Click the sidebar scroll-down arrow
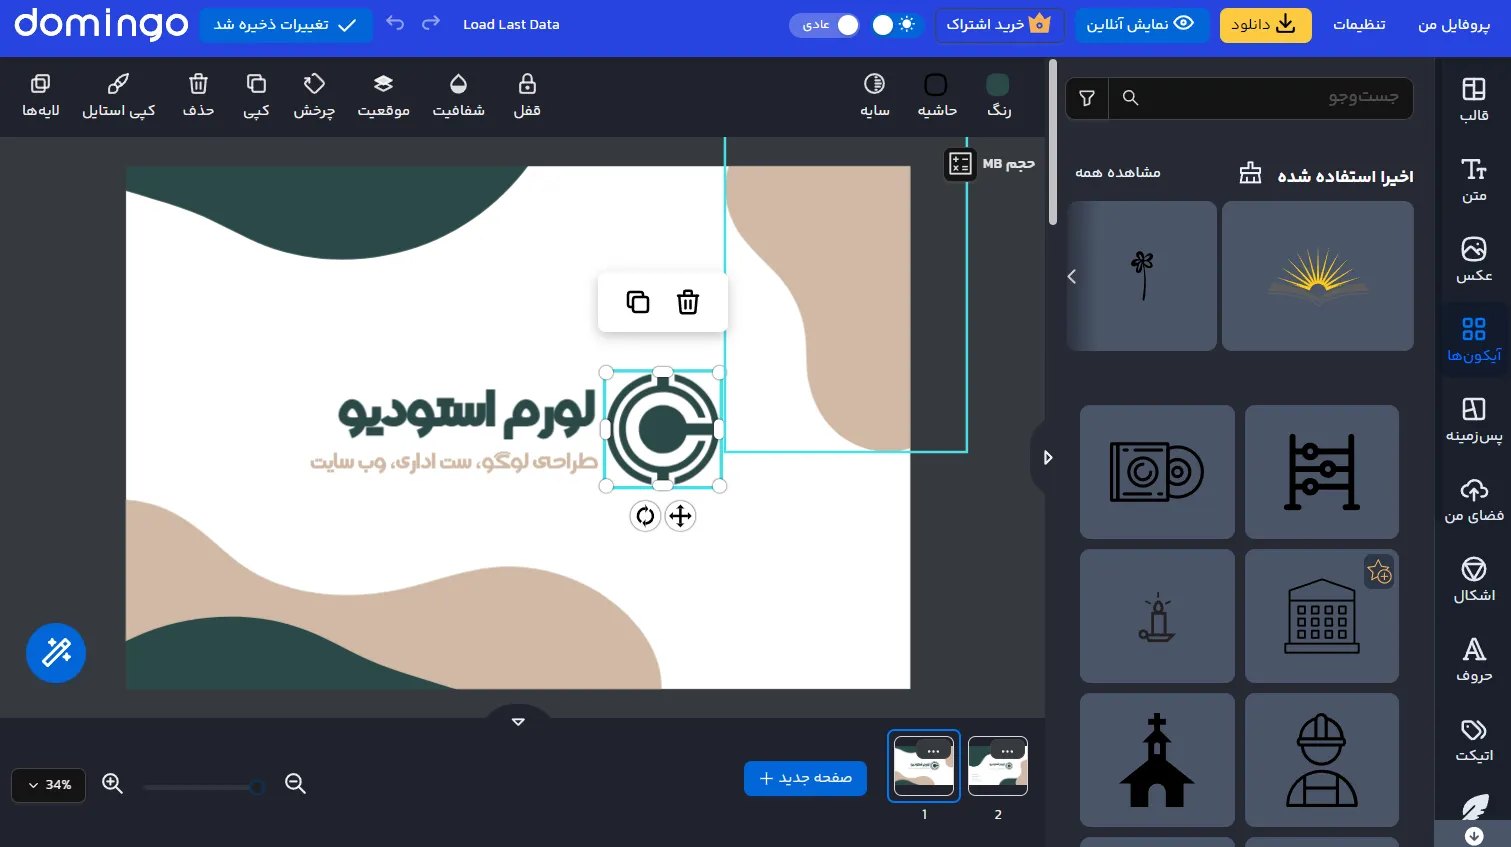This screenshot has height=847, width=1511. [x=1473, y=835]
